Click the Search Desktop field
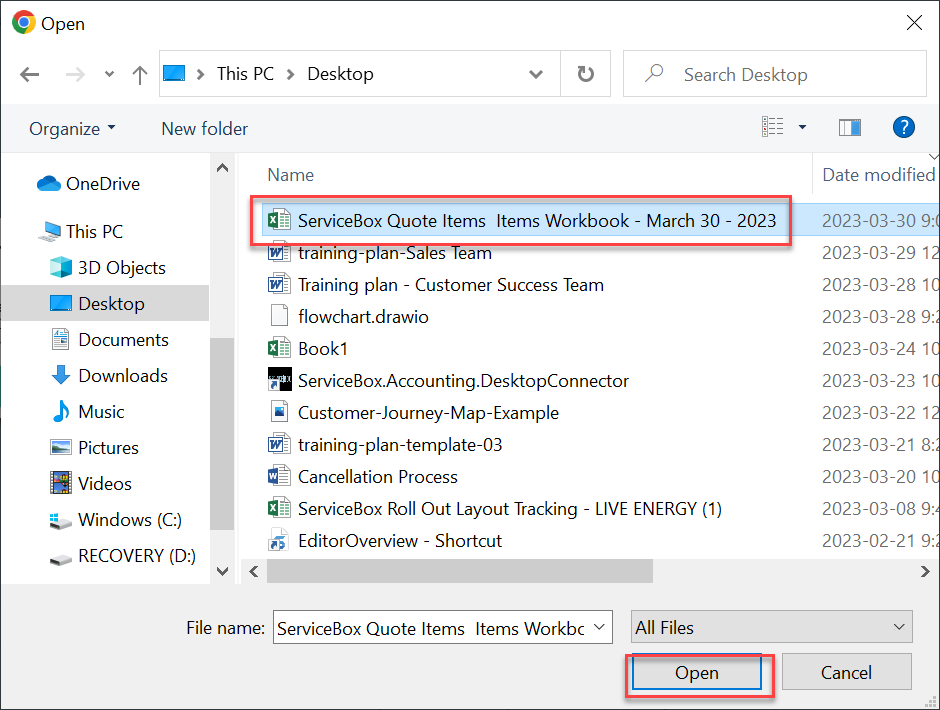The height and width of the screenshot is (710, 940). [775, 74]
